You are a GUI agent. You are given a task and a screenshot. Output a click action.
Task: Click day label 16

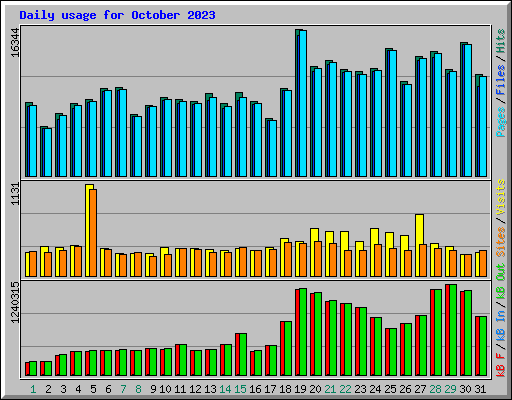255,389
